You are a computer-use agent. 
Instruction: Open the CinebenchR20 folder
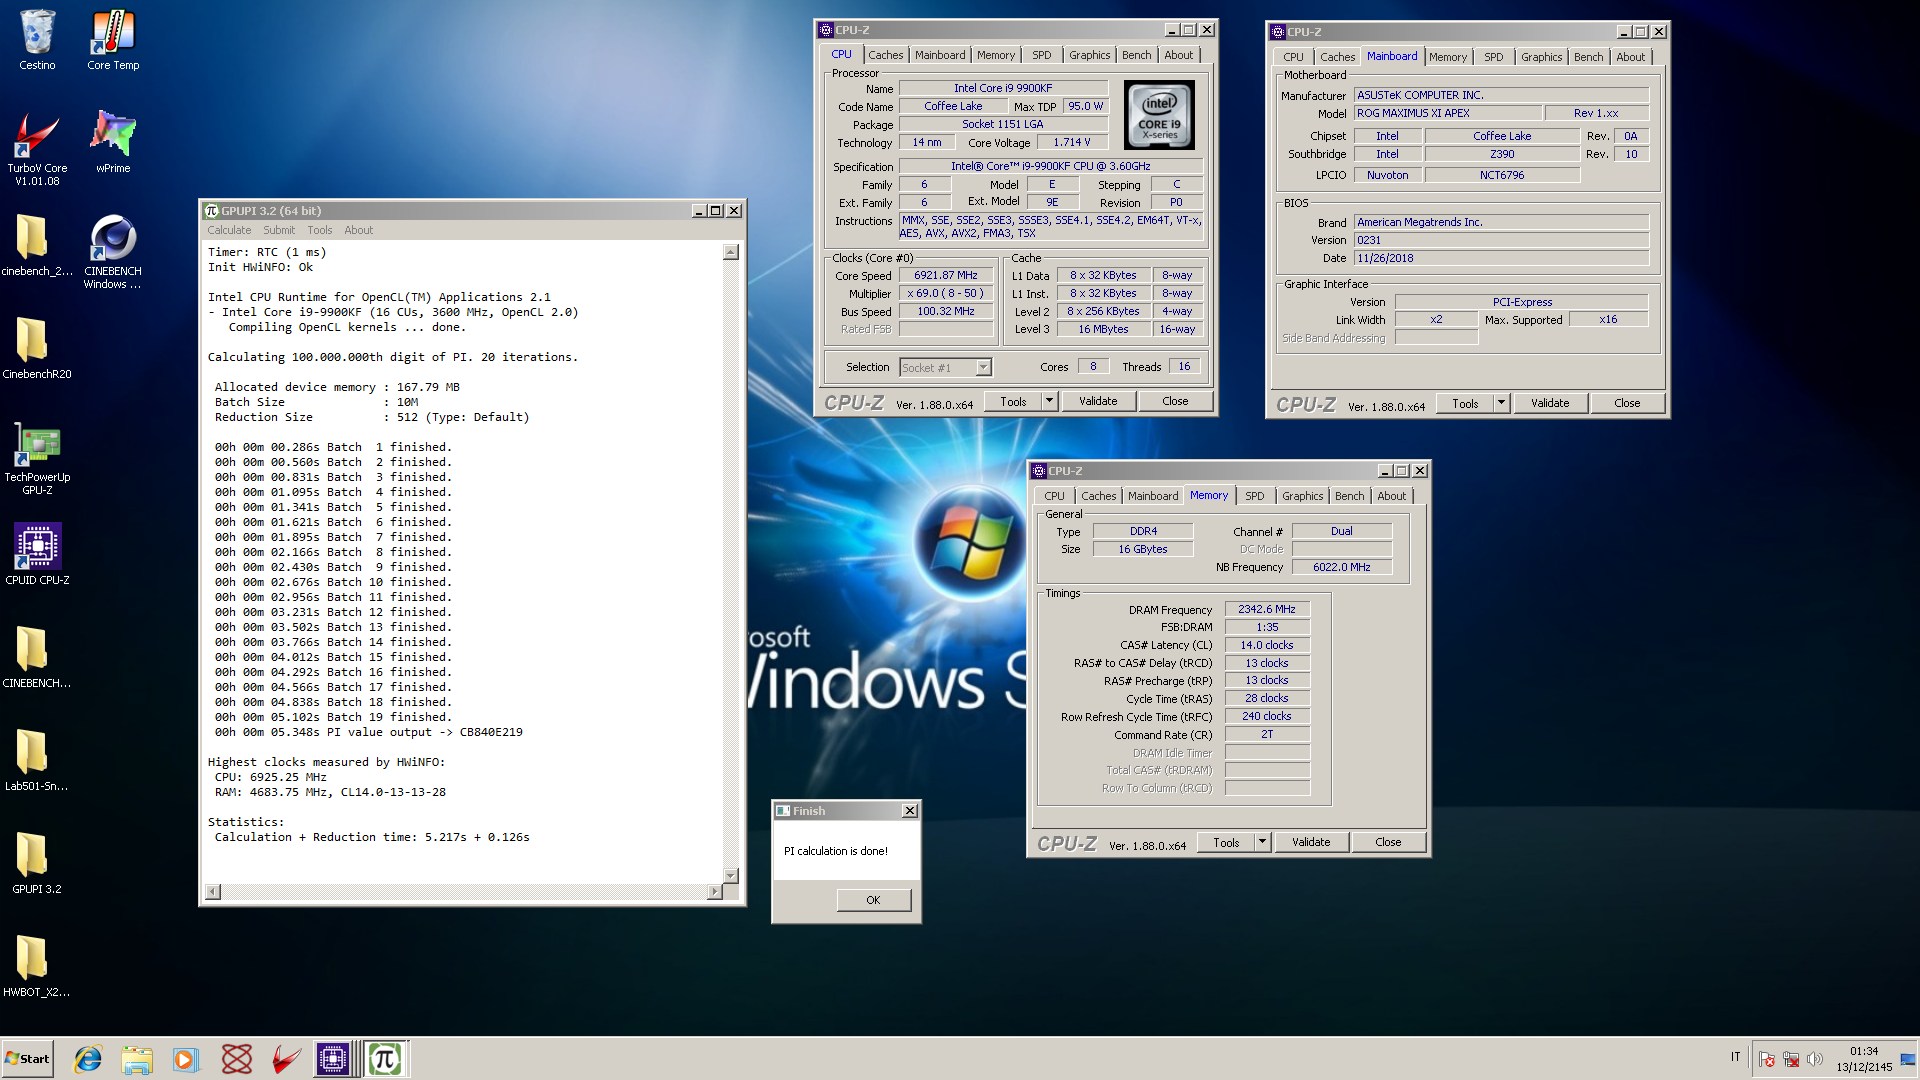[37, 348]
